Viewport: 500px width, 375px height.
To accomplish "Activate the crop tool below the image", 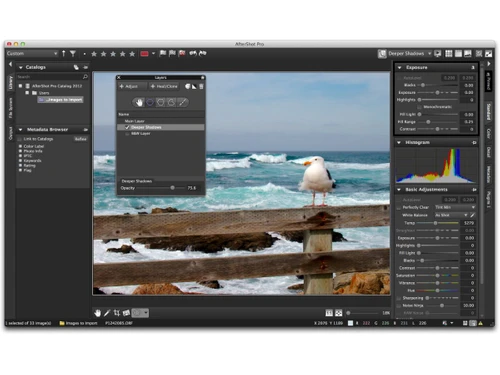I will pyautogui.click(x=117, y=313).
